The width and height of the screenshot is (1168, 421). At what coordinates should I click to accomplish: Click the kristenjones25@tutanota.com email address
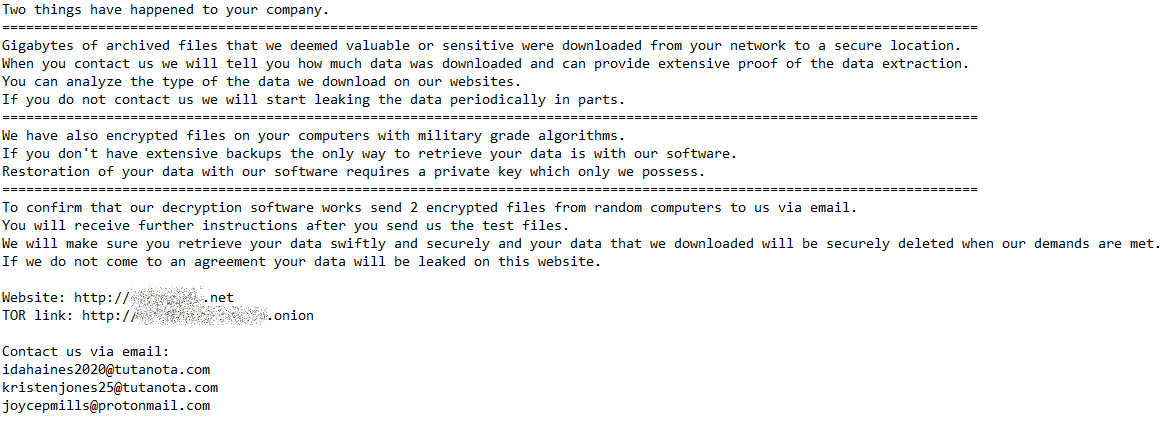(x=110, y=387)
